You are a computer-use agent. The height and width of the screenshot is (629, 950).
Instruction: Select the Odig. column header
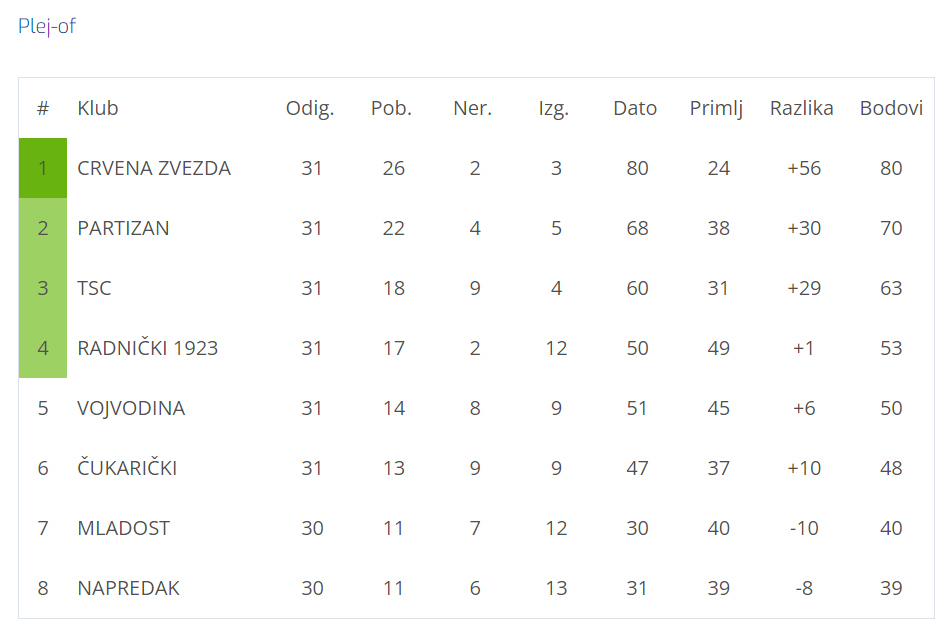click(x=310, y=108)
